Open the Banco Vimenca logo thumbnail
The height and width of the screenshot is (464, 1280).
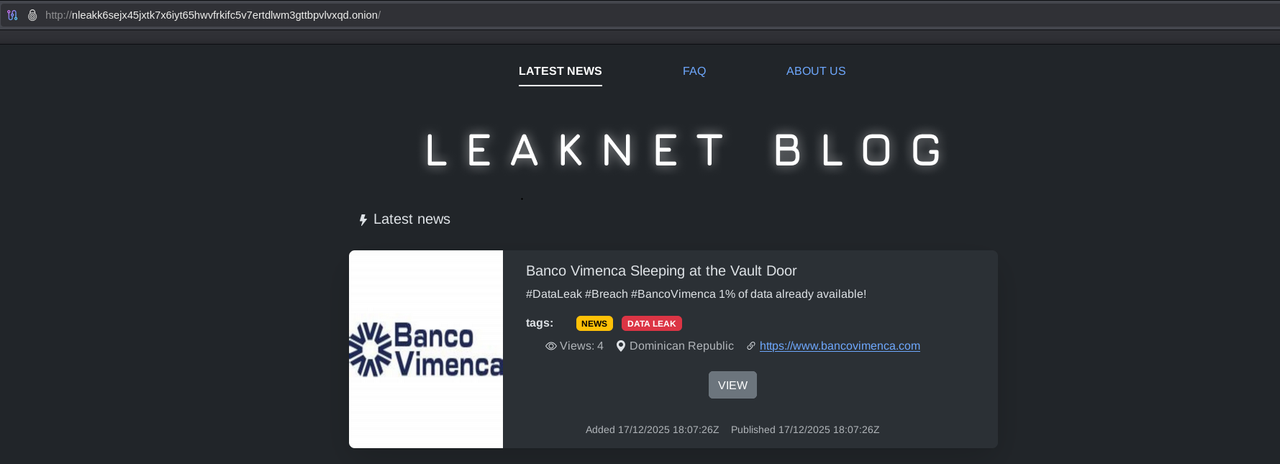[426, 349]
